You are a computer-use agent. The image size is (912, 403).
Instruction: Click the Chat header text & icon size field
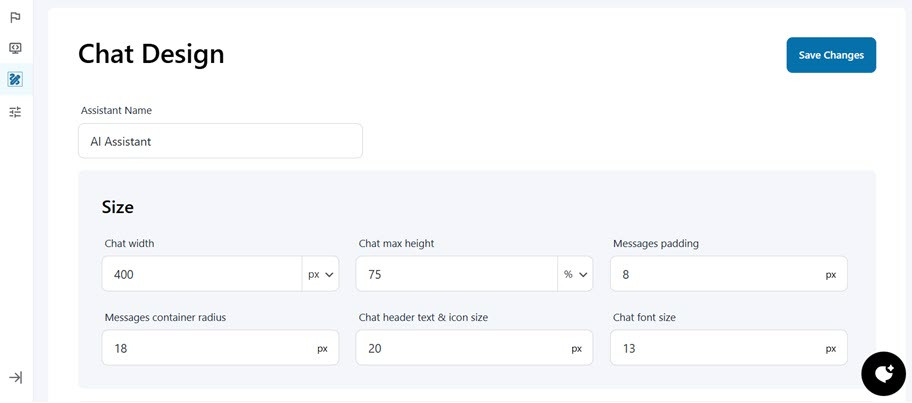point(462,348)
